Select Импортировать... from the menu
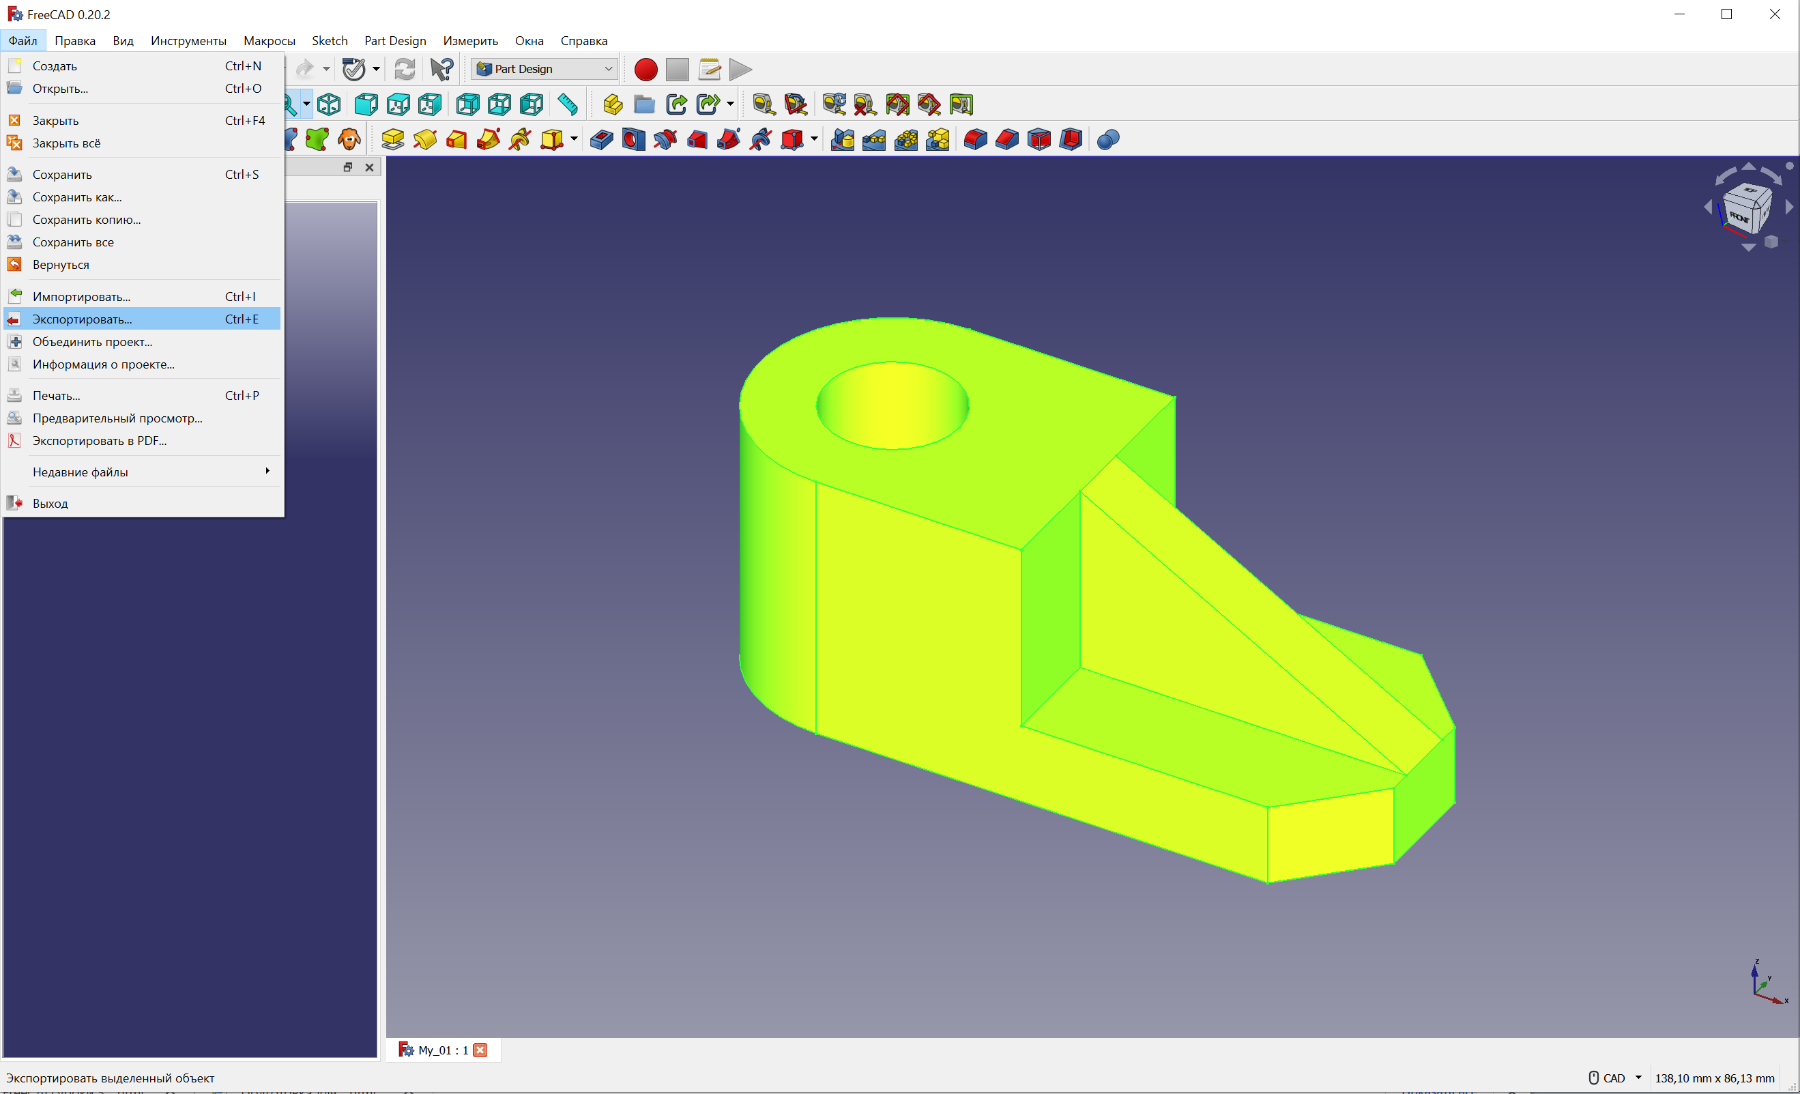The height and width of the screenshot is (1094, 1800). [x=143, y=297]
